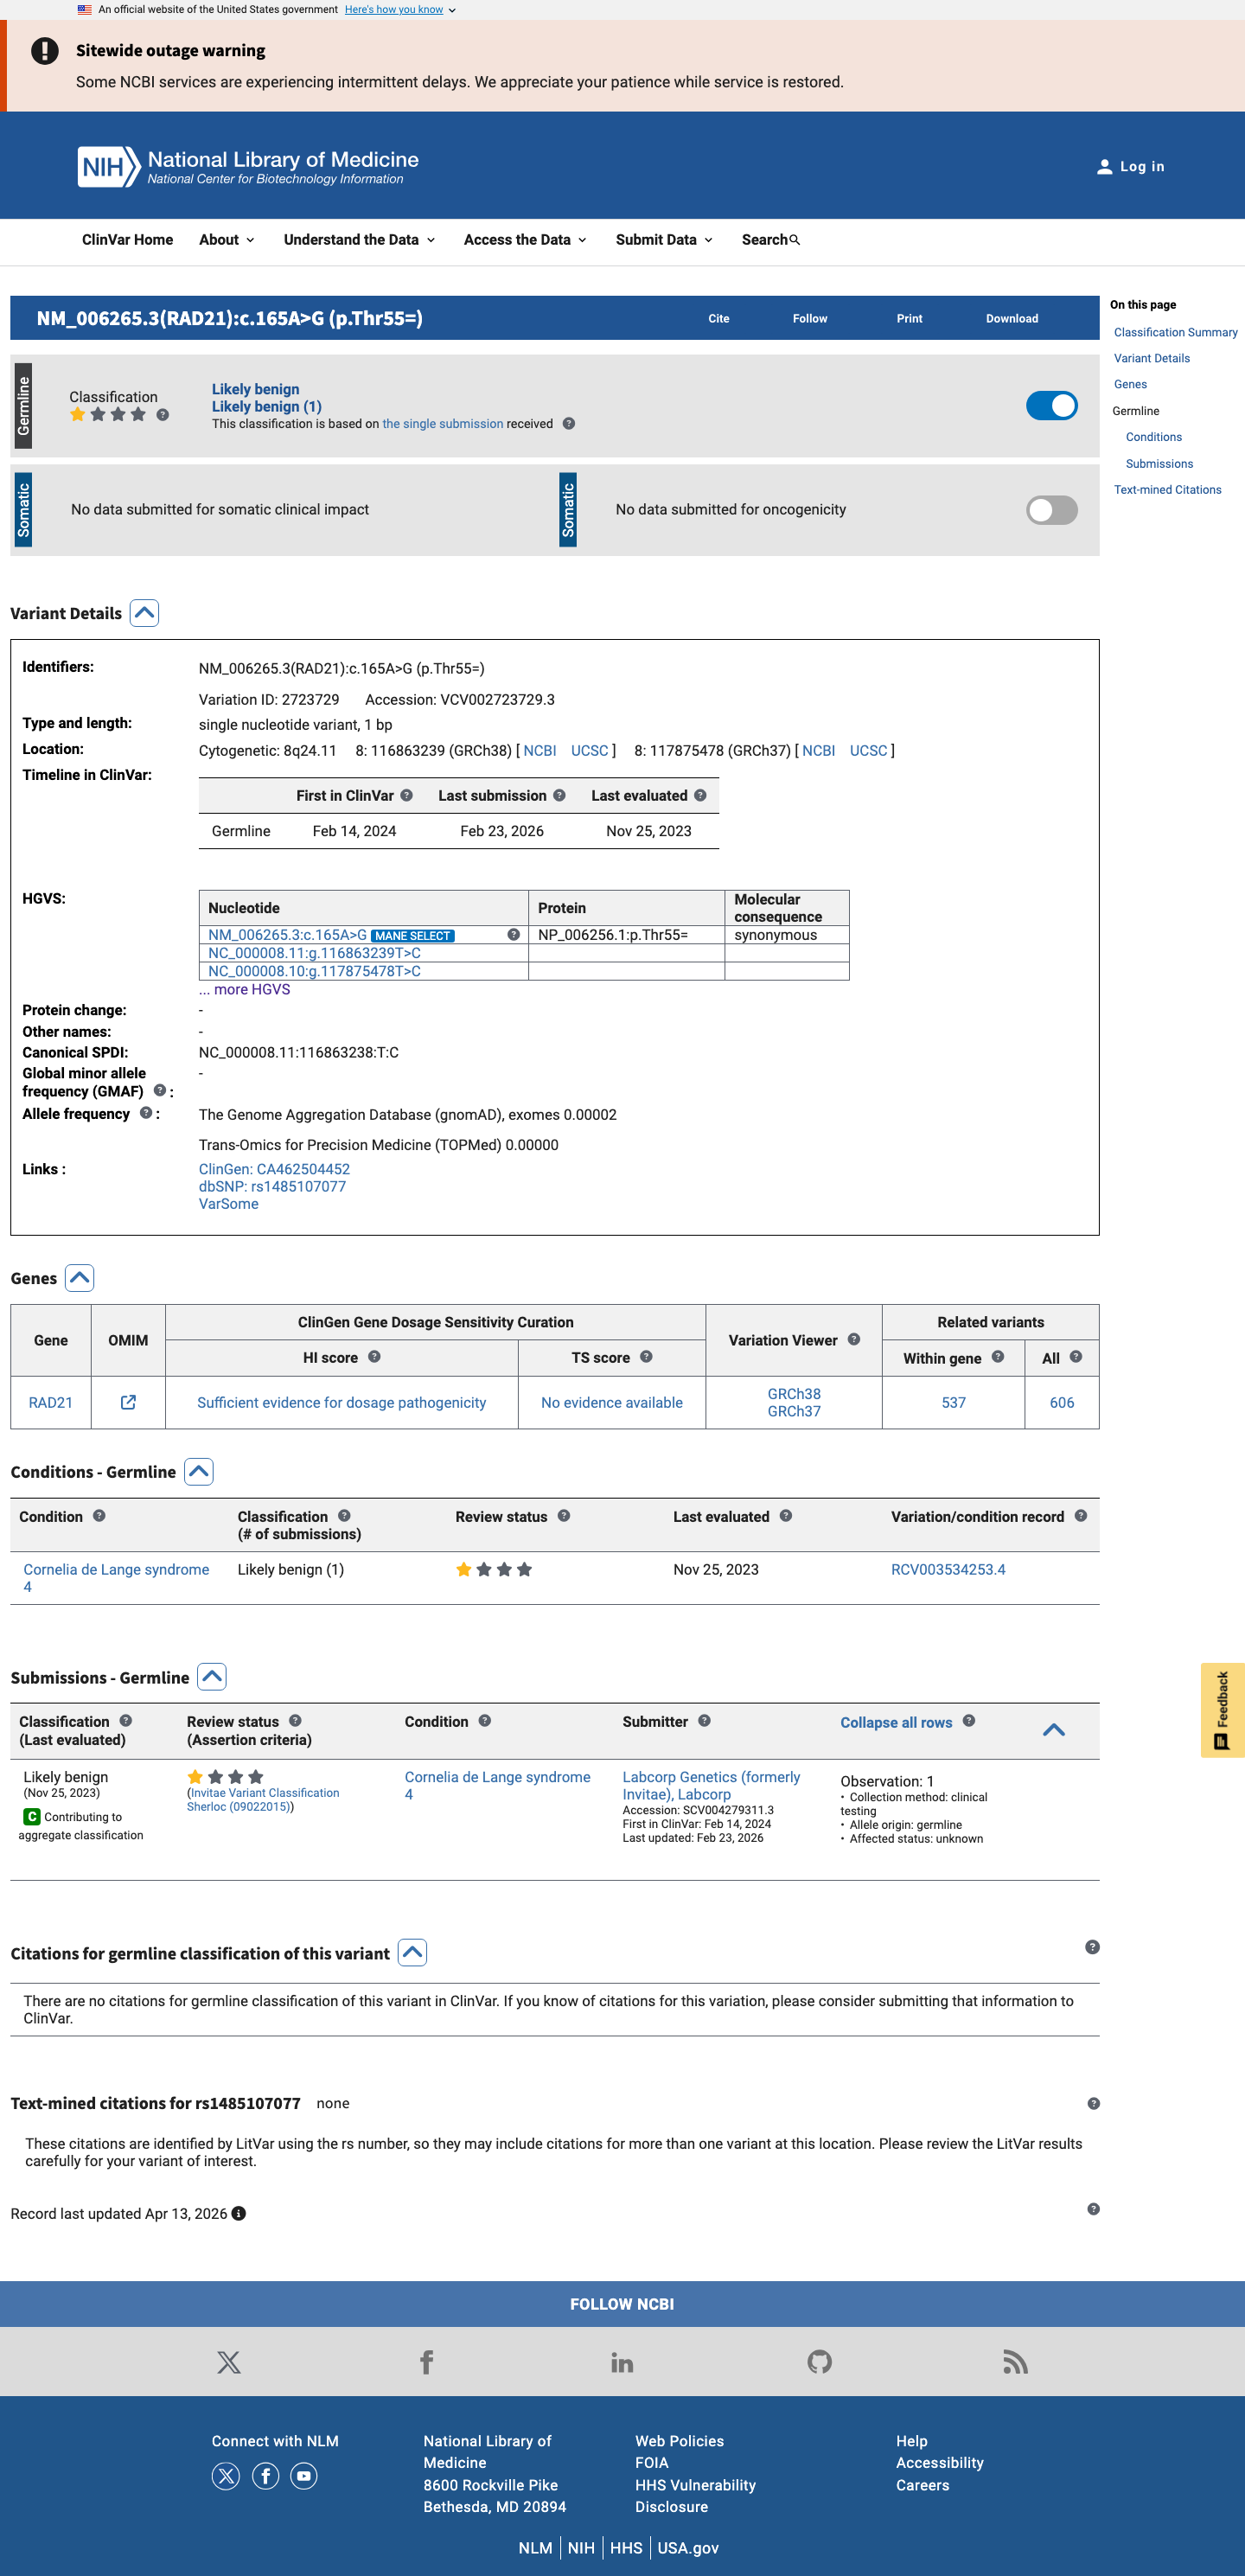The width and height of the screenshot is (1245, 2576).
Task: Collapse the germline citations section
Action: (413, 1953)
